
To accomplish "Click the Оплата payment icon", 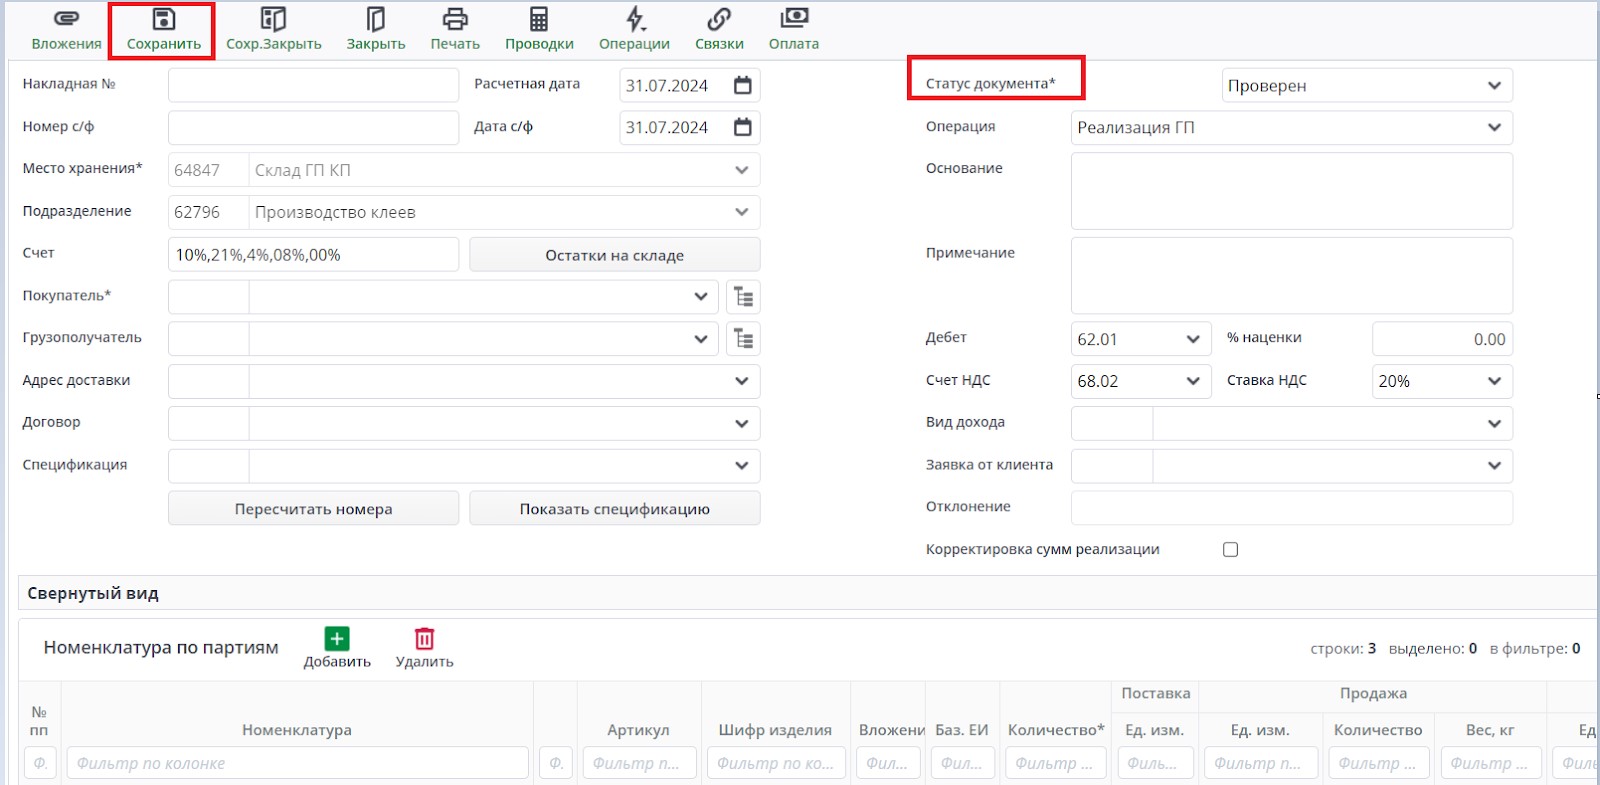I will [x=794, y=20].
